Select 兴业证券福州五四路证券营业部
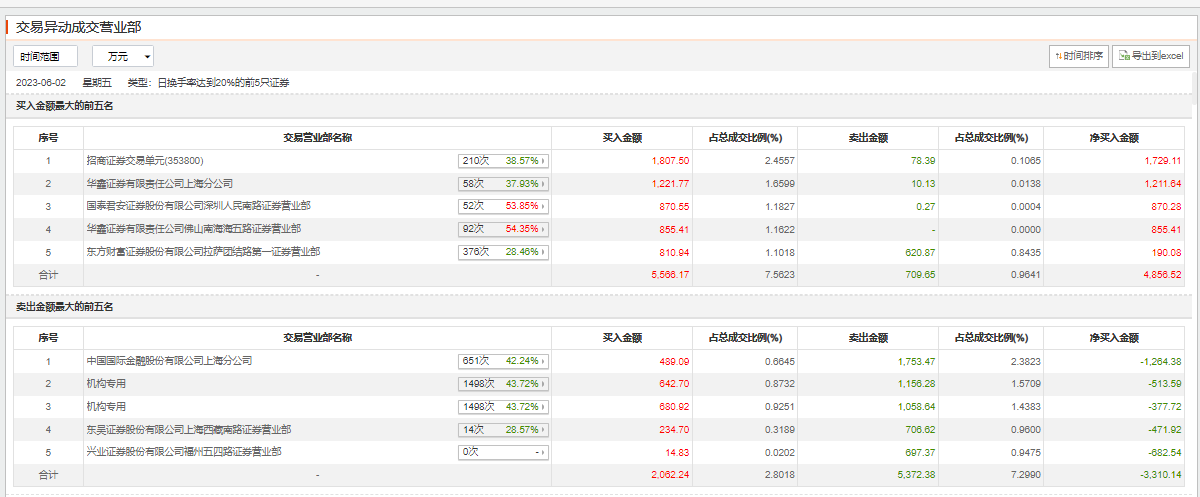The image size is (1200, 497). pos(184,453)
